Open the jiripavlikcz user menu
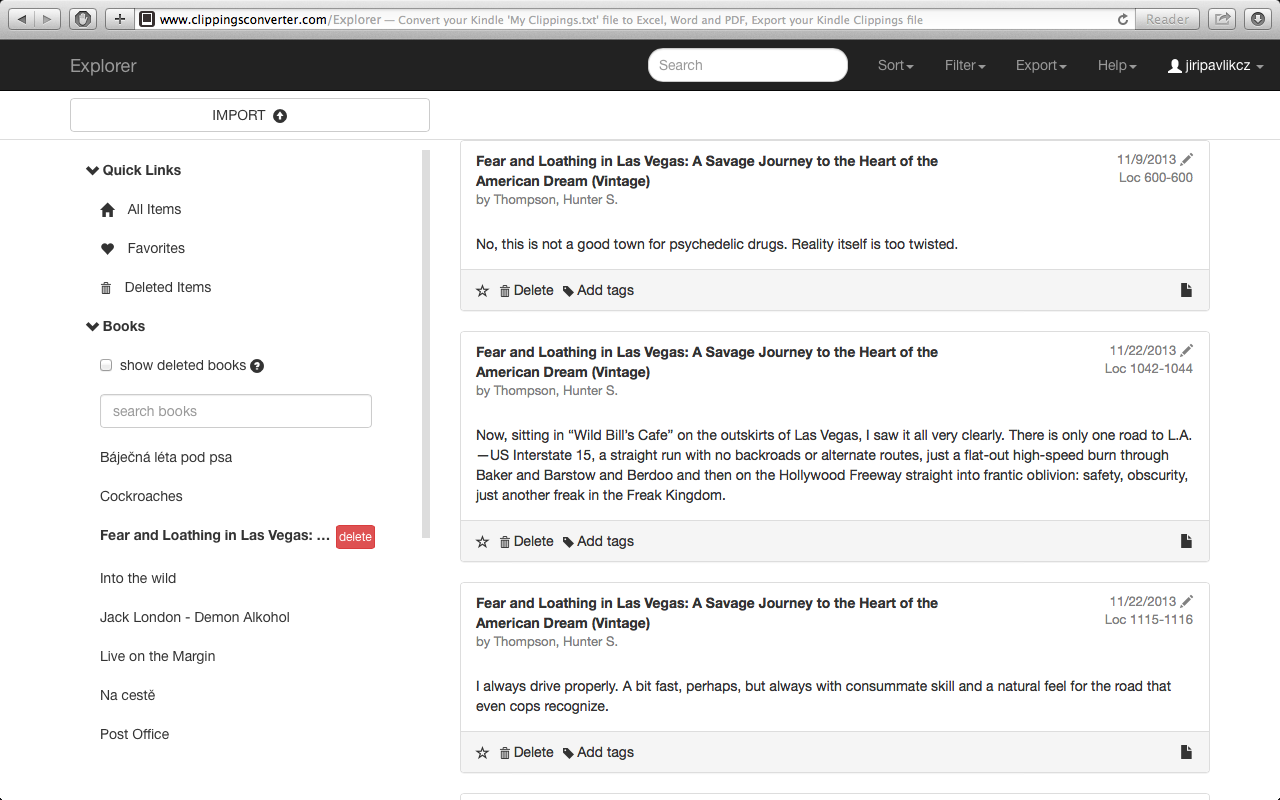Image resolution: width=1280 pixels, height=800 pixels. tap(1215, 65)
